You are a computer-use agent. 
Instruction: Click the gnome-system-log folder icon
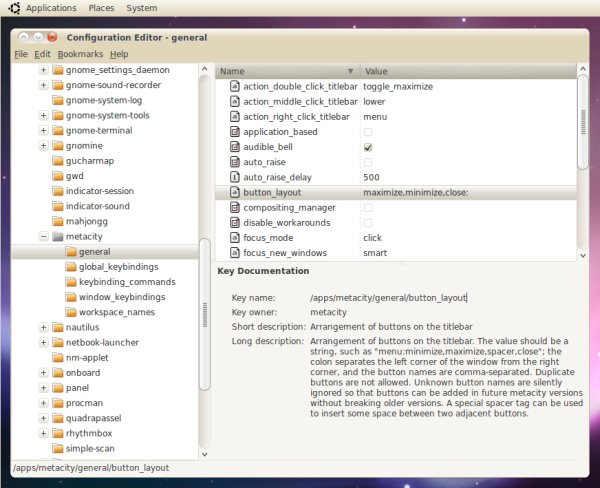point(58,100)
